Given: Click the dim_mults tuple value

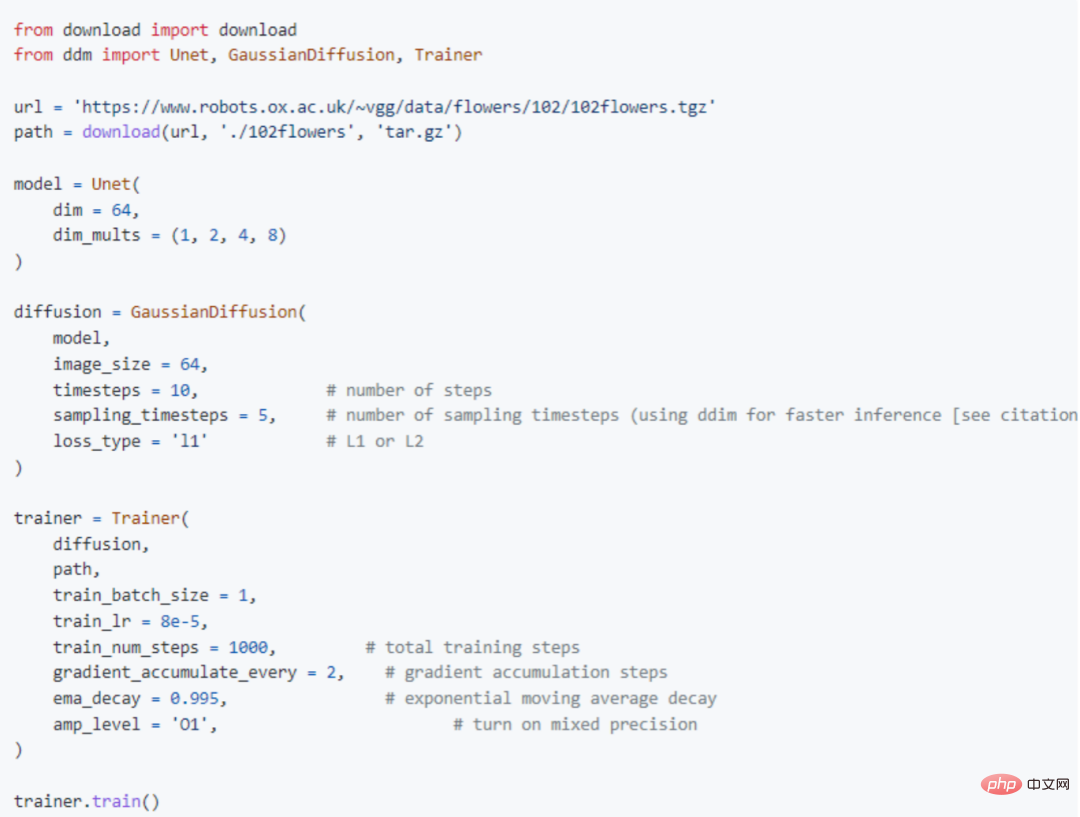Looking at the screenshot, I should (x=229, y=235).
